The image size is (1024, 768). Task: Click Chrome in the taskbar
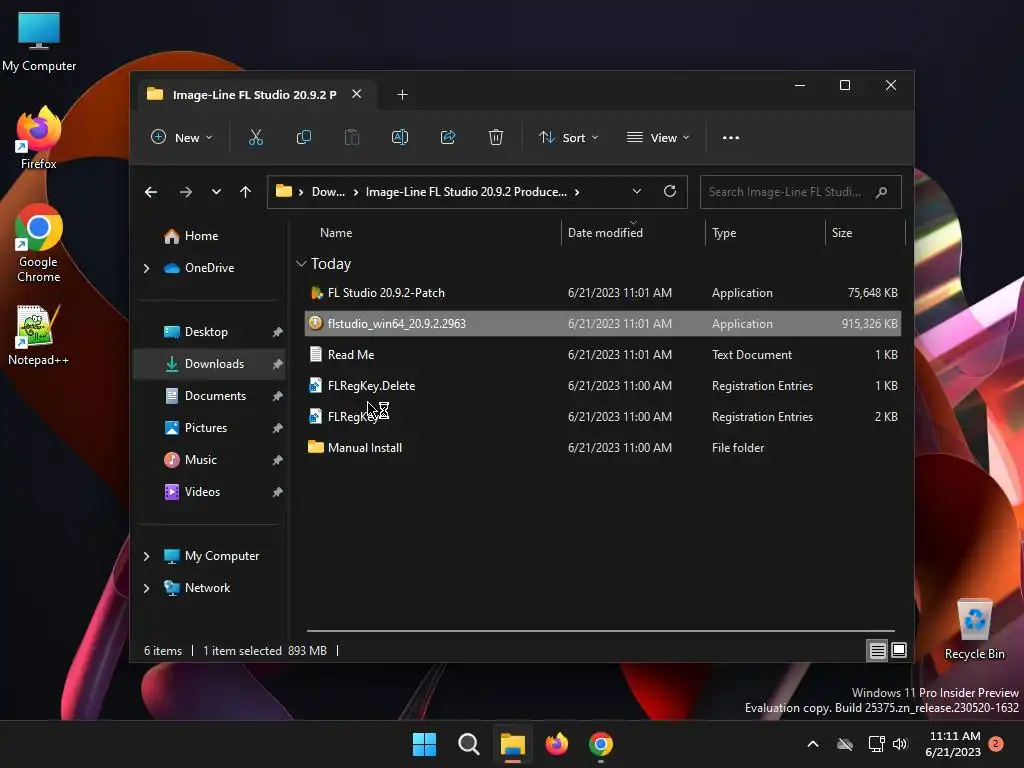[x=601, y=744]
